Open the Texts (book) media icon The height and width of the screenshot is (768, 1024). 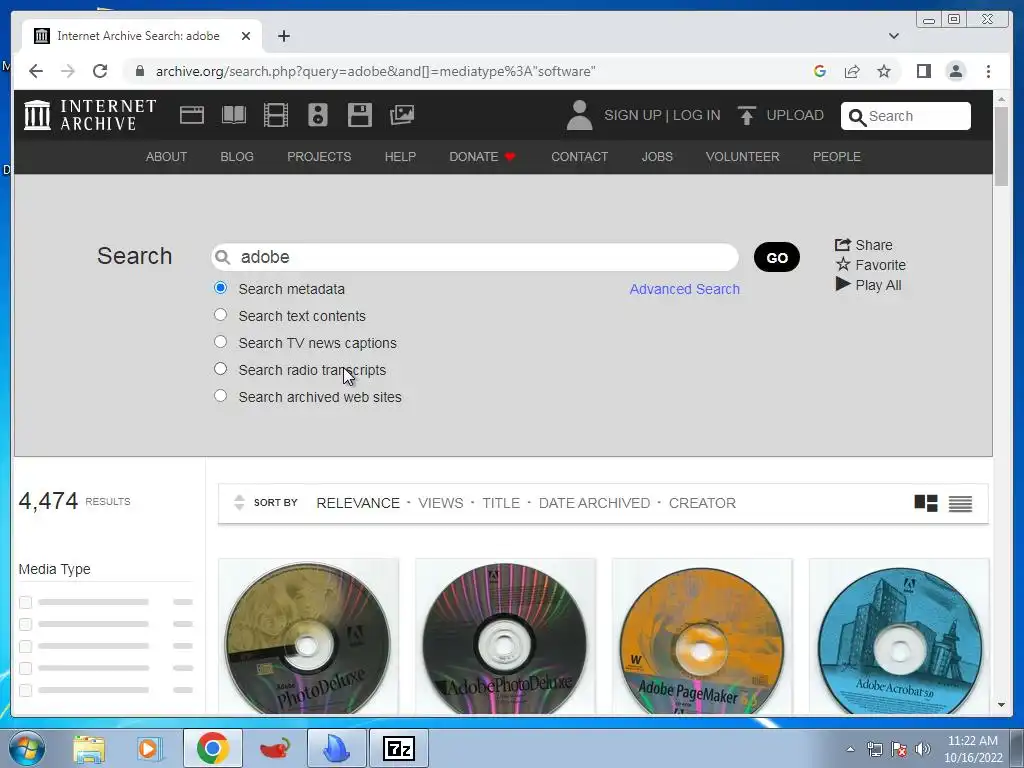pyautogui.click(x=234, y=116)
